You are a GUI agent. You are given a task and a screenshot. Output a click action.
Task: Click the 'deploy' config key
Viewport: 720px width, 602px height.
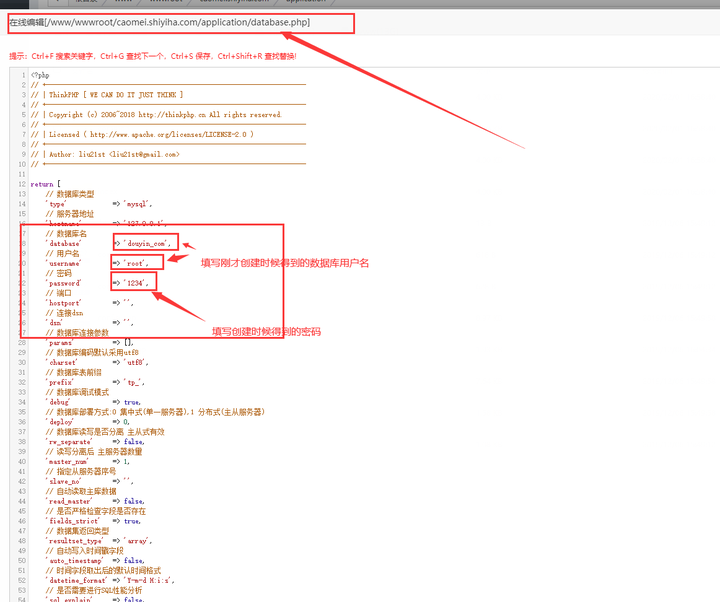coord(60,422)
